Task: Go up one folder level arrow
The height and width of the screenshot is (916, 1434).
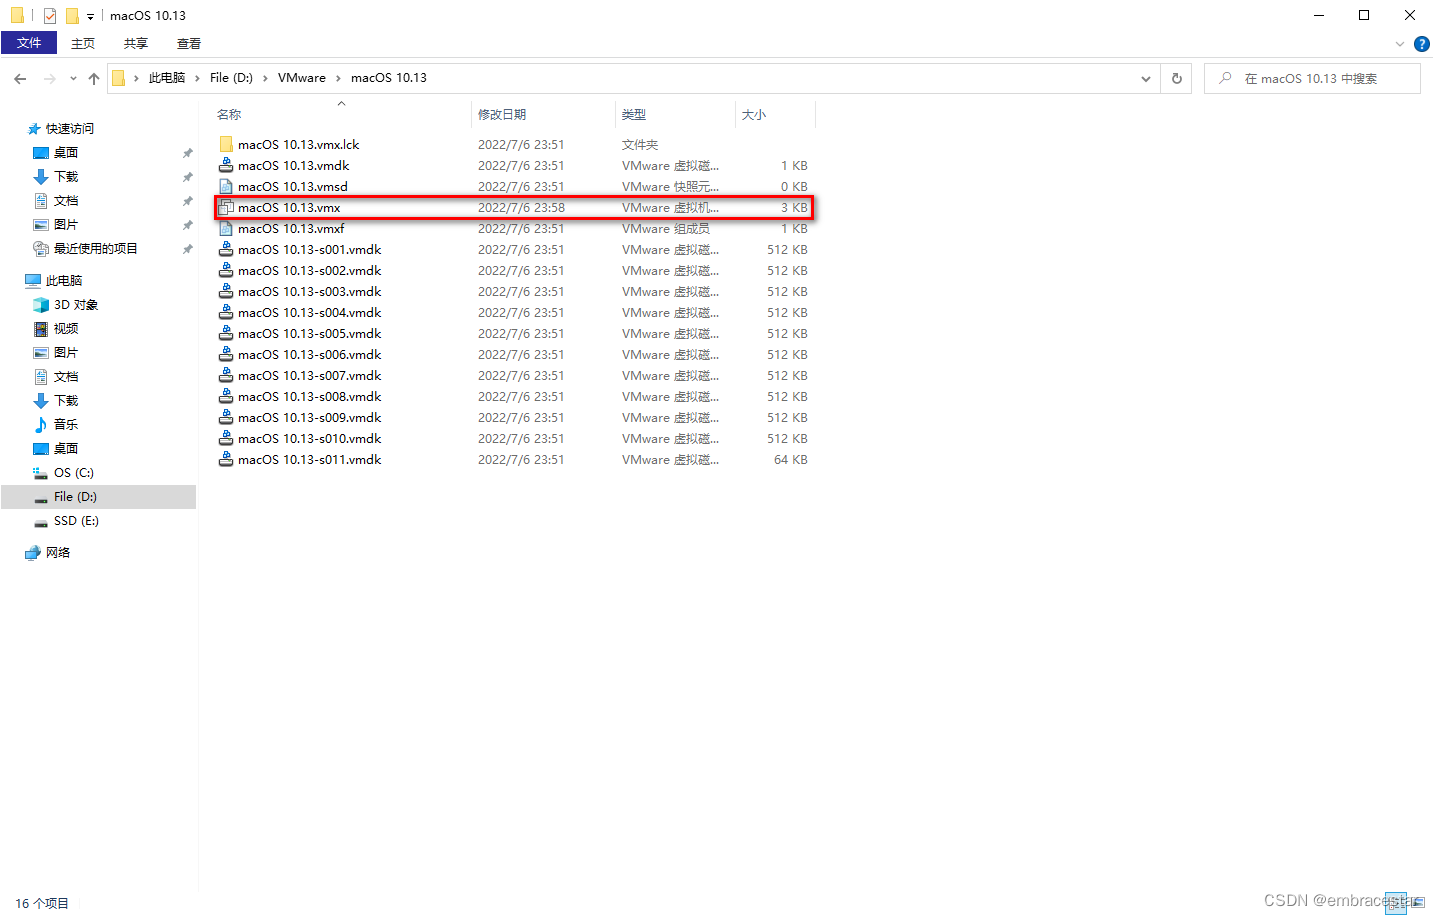Action: click(x=94, y=78)
